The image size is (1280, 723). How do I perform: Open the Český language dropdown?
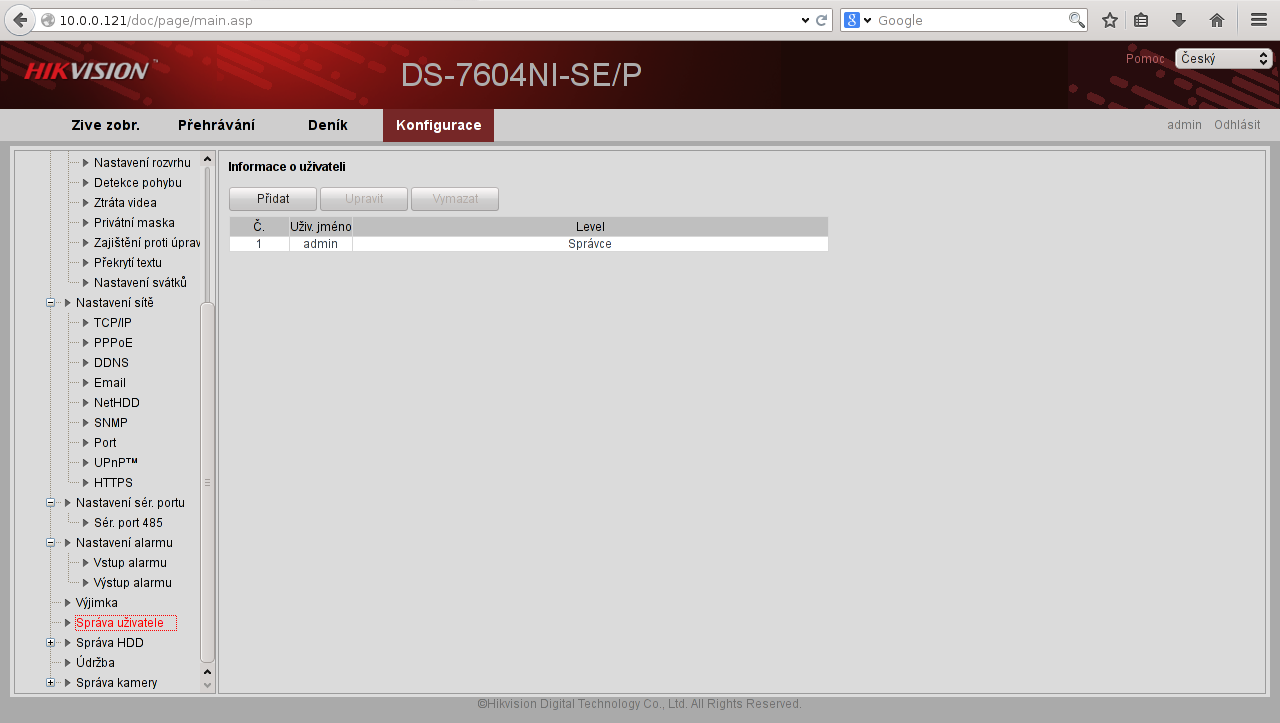pyautogui.click(x=1223, y=59)
